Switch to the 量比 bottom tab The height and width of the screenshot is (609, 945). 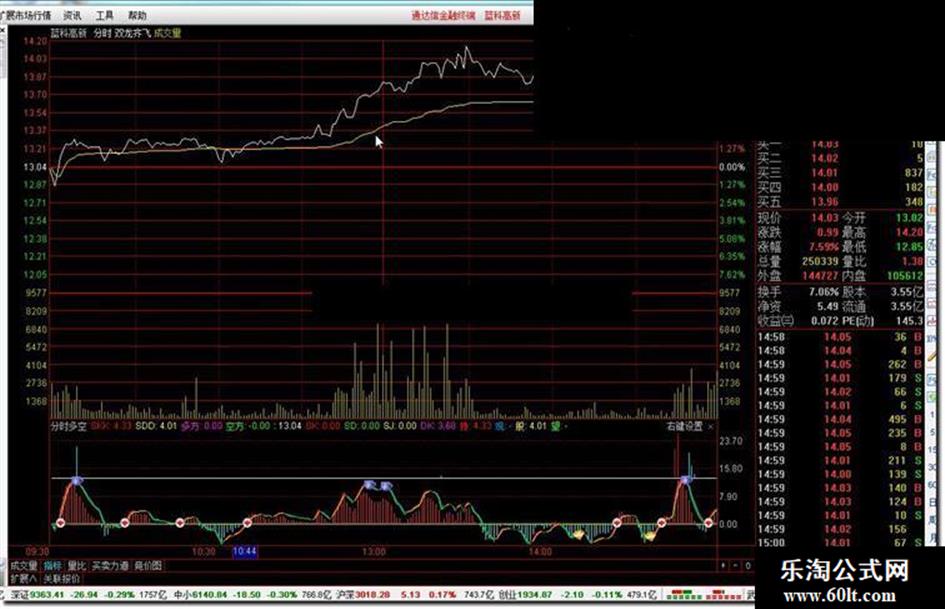coord(77,566)
